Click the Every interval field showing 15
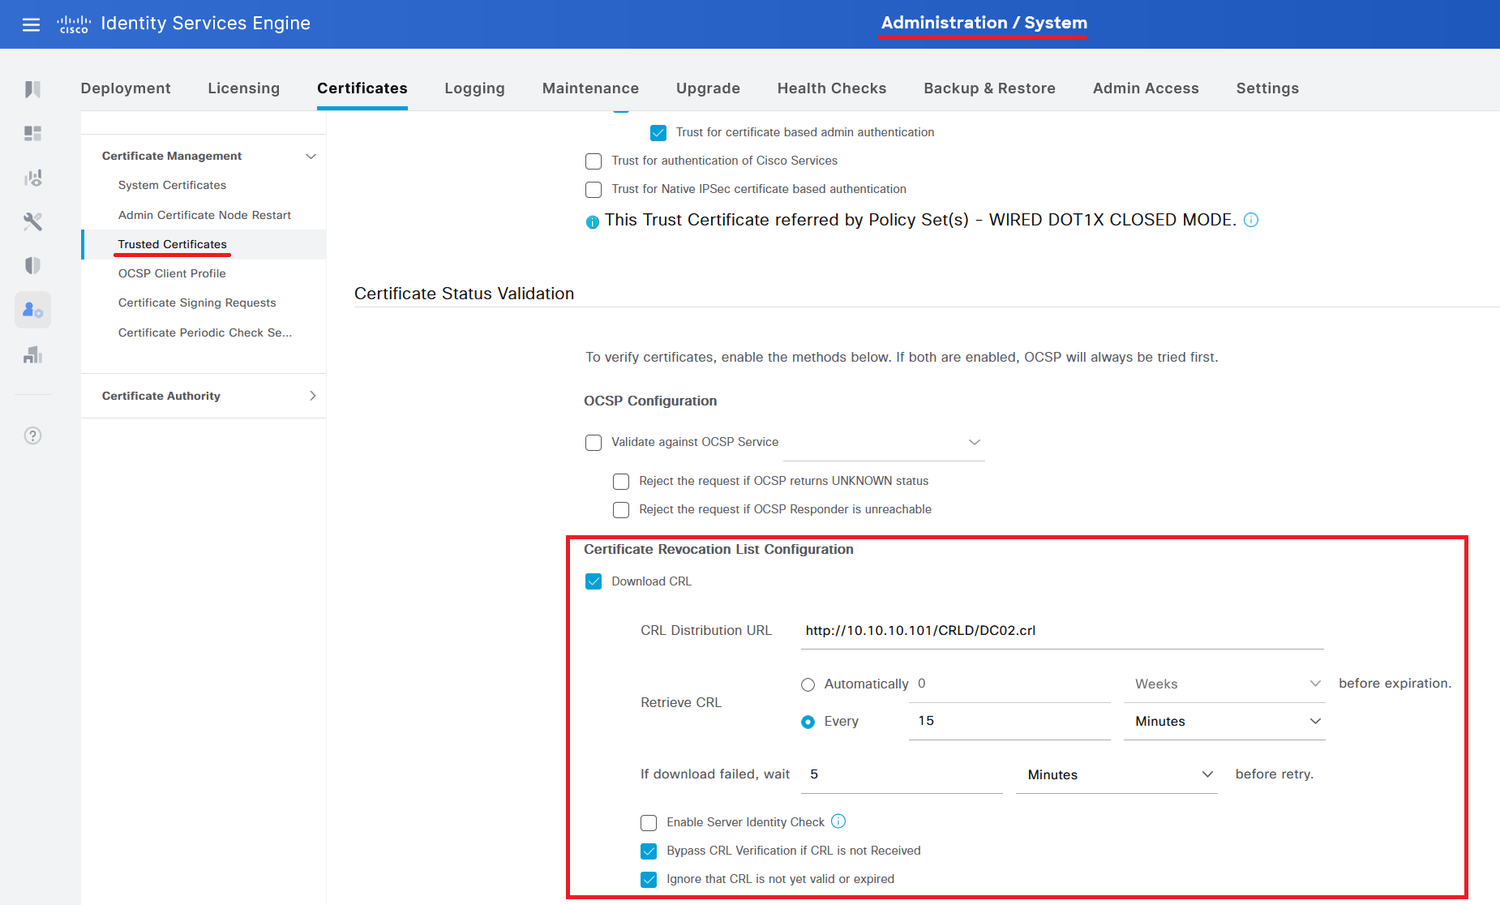 [1010, 721]
